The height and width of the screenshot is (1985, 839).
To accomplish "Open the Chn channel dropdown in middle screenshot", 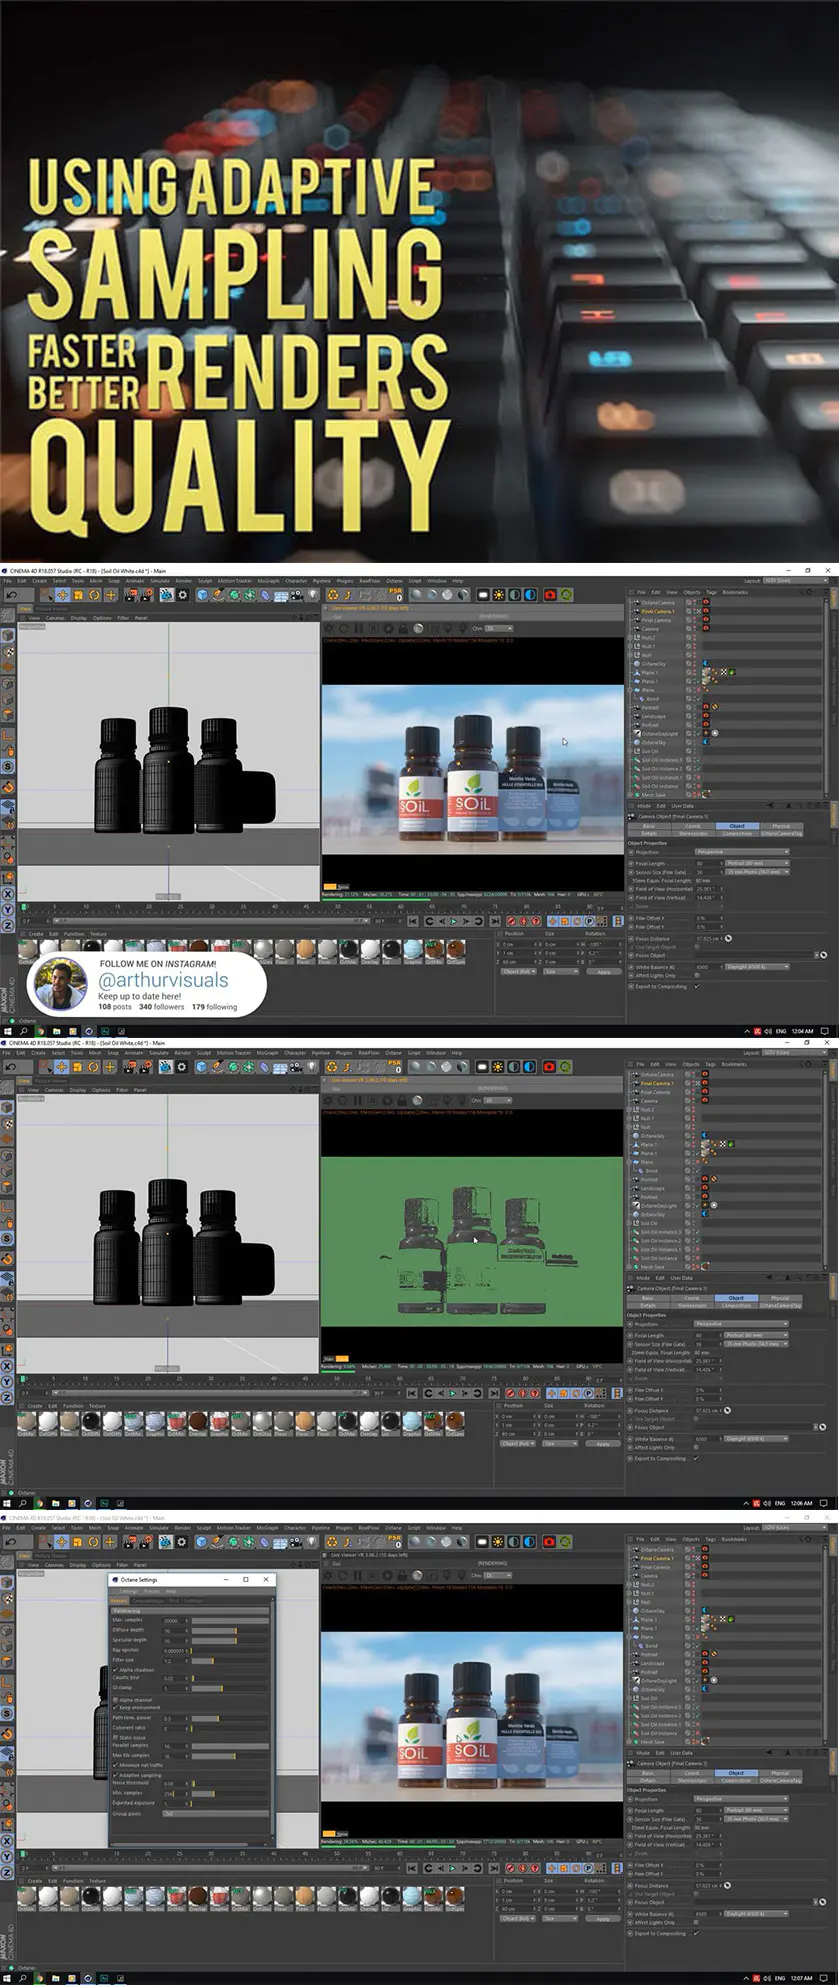I will pos(499,1101).
